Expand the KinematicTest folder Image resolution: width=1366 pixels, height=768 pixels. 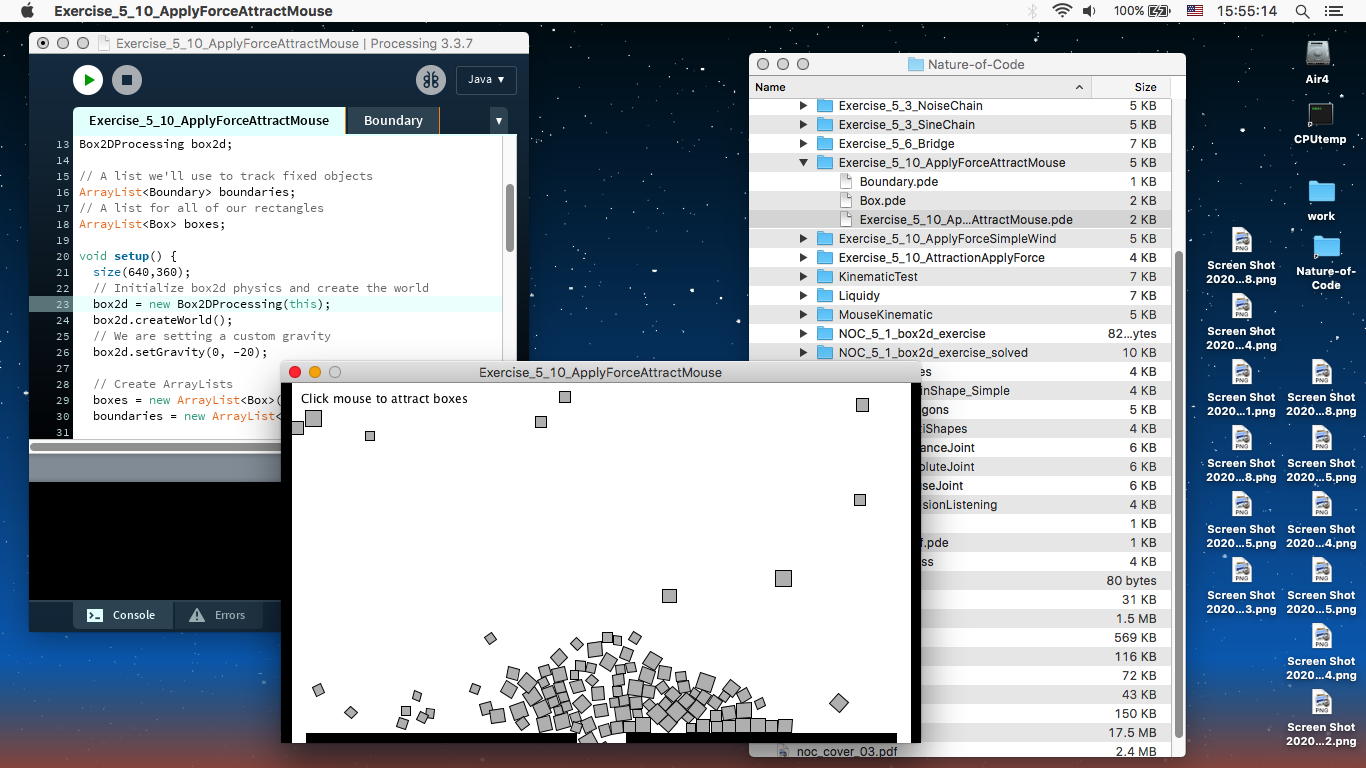803,277
